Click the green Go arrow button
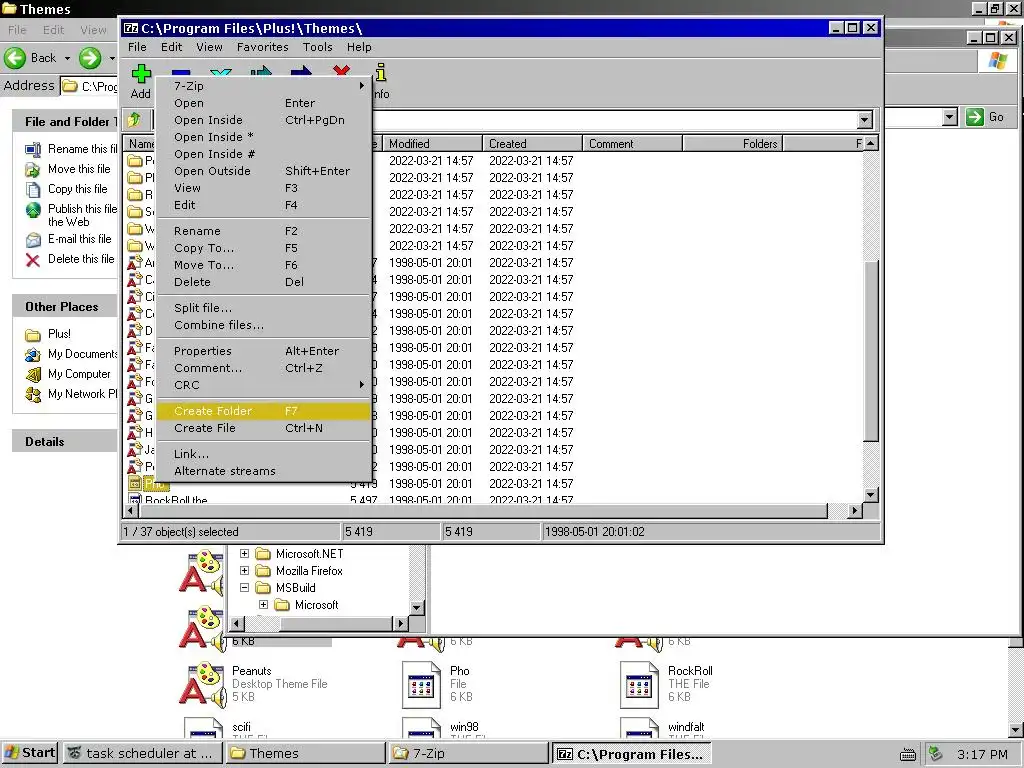Viewport: 1024px width, 768px height. pyautogui.click(x=974, y=117)
